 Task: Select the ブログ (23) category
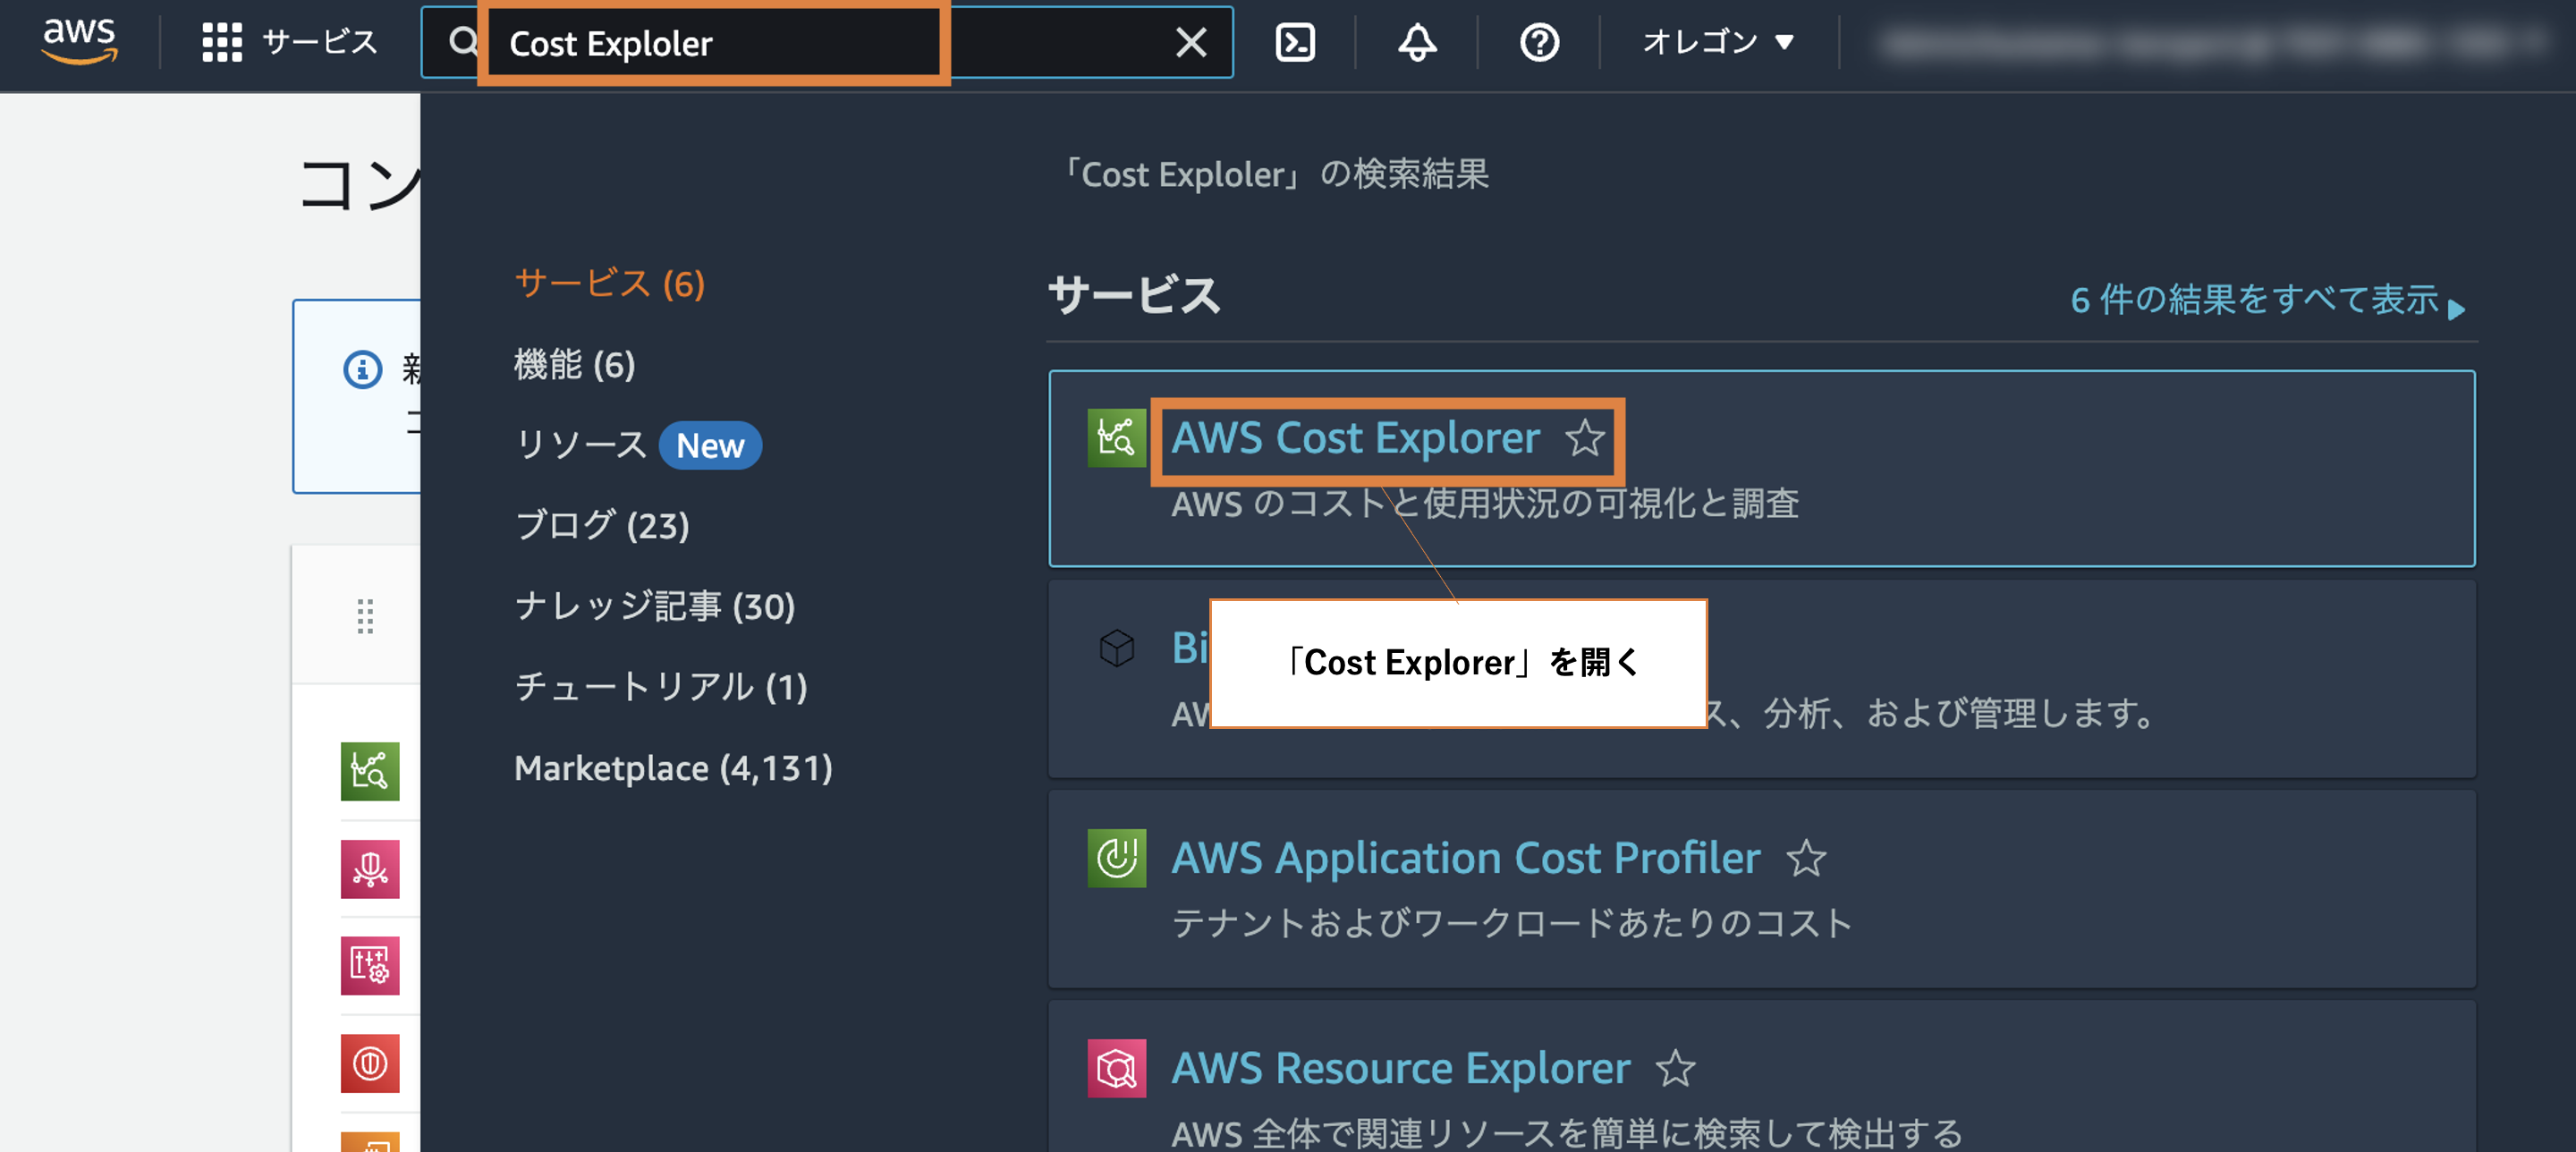[602, 525]
